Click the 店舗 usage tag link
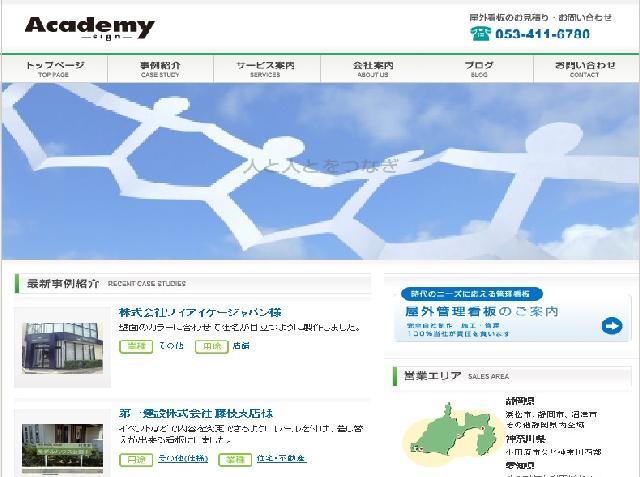Image resolution: width=640 pixels, height=477 pixels. coord(241,346)
